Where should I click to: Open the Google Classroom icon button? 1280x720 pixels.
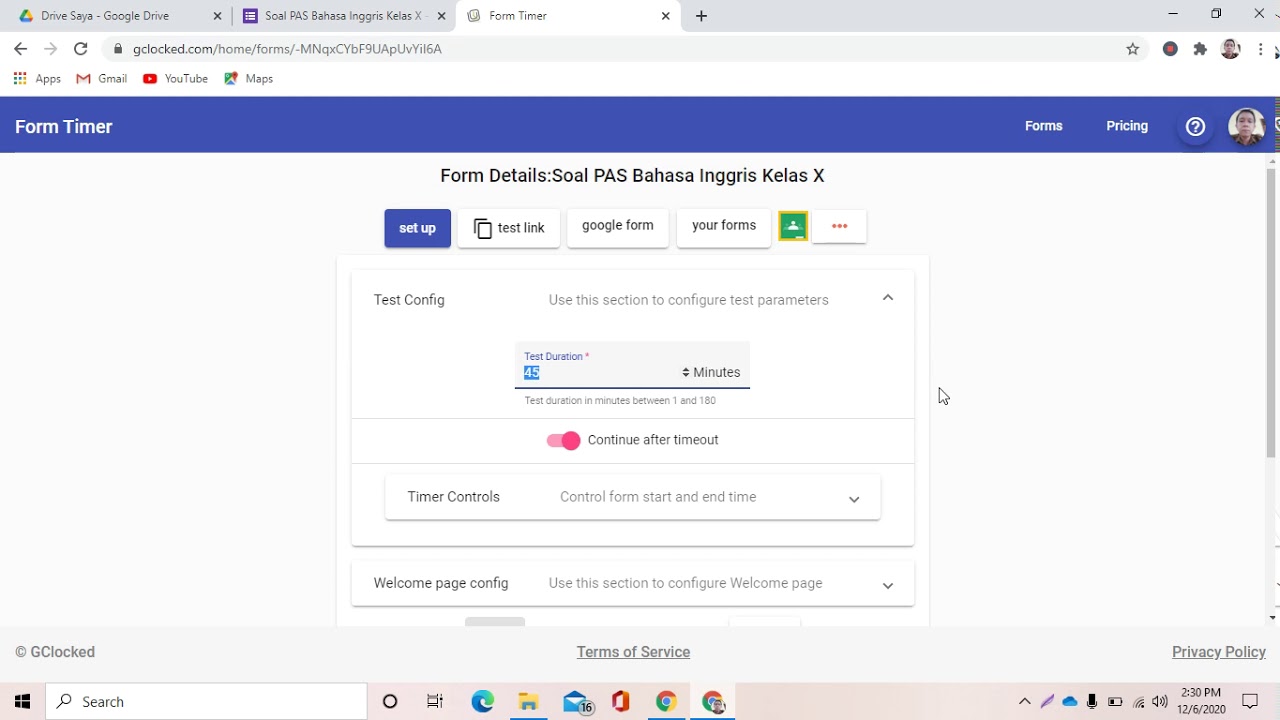pos(793,226)
